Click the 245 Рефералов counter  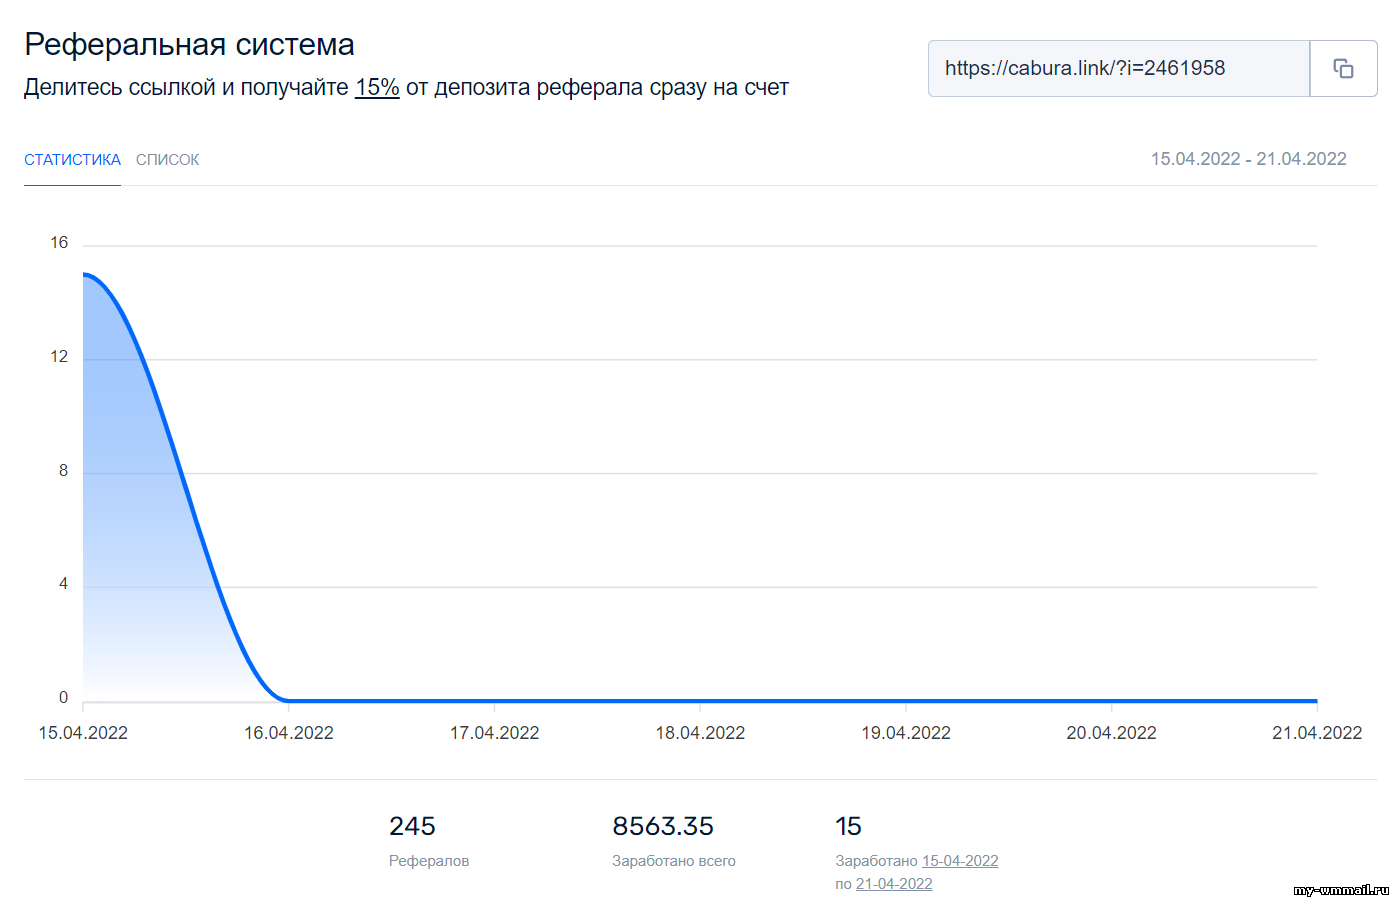(x=412, y=827)
